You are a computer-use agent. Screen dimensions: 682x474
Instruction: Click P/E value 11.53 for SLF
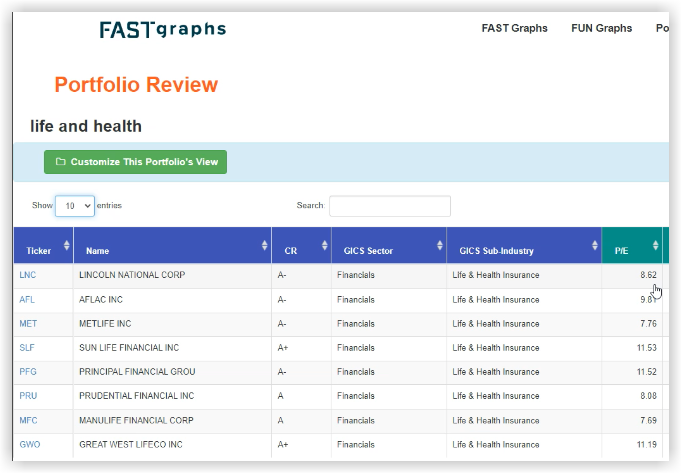click(x=646, y=348)
